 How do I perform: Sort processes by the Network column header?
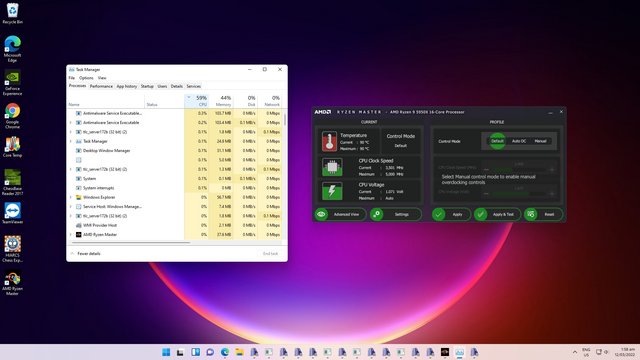[270, 101]
